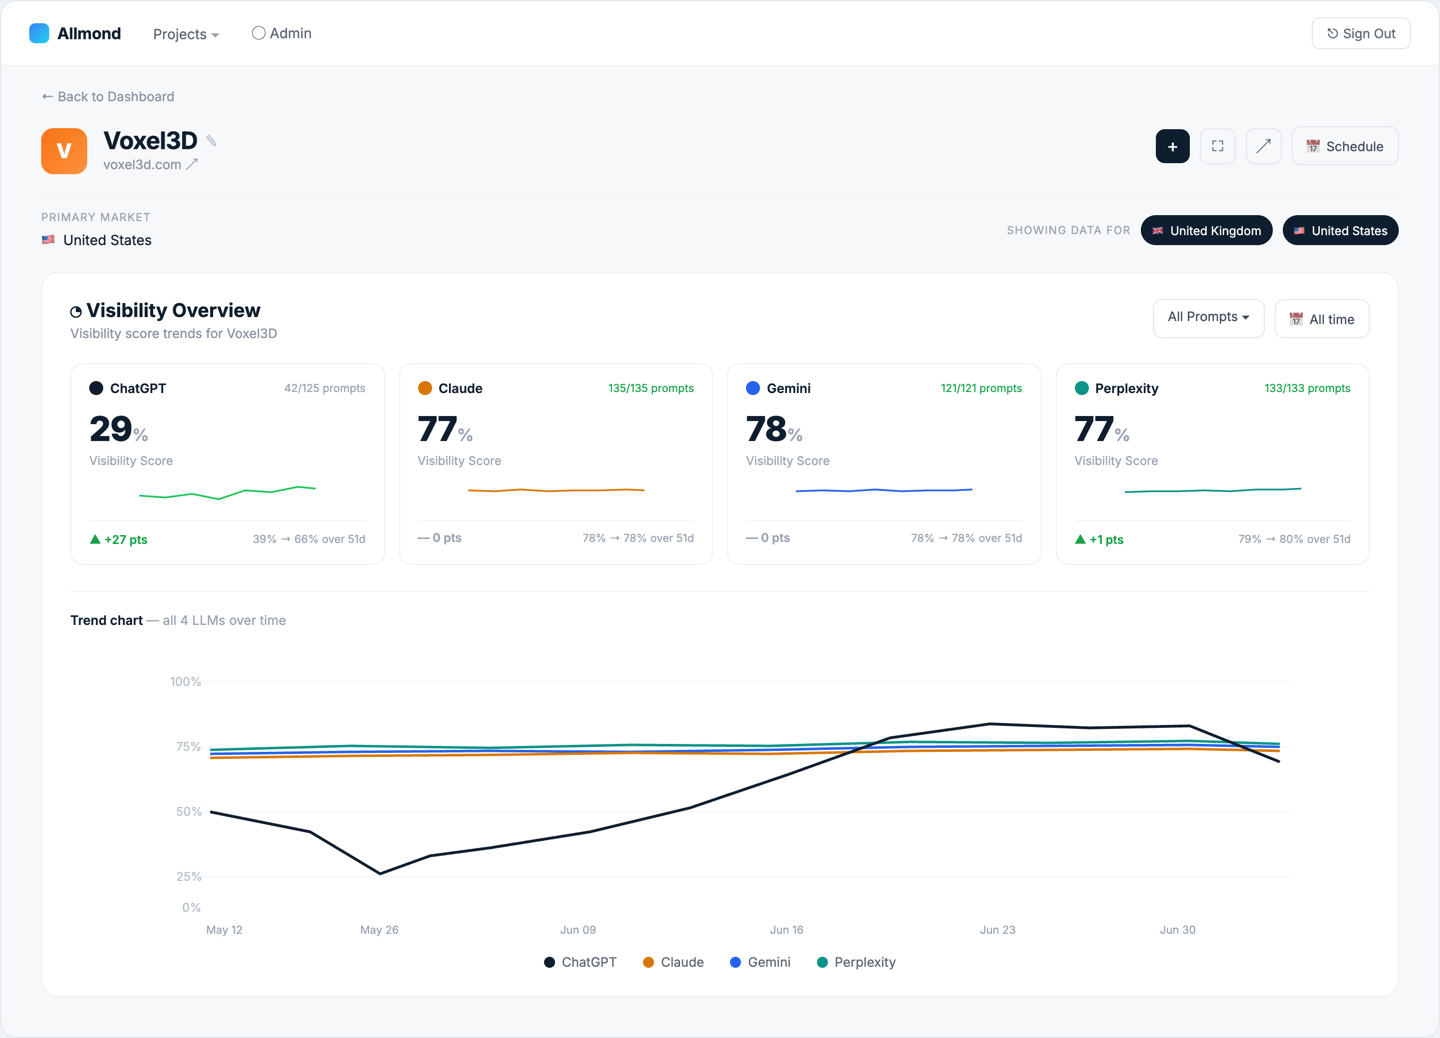Click the Gemini blue dot in card
This screenshot has height=1038, width=1440.
[x=753, y=388]
